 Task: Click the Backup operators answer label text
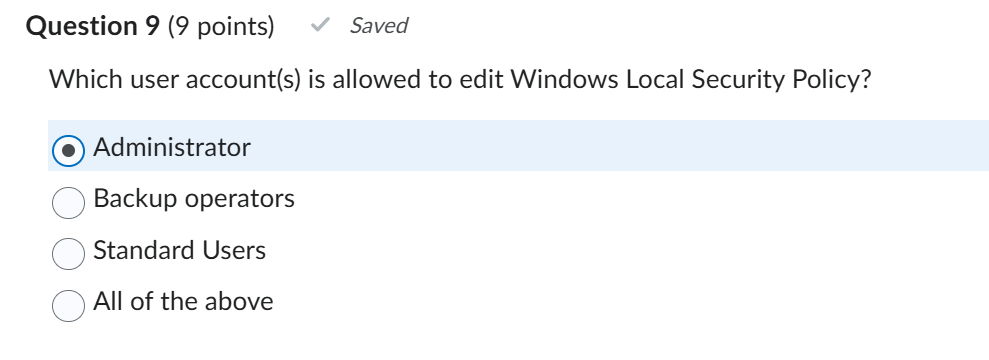(194, 199)
